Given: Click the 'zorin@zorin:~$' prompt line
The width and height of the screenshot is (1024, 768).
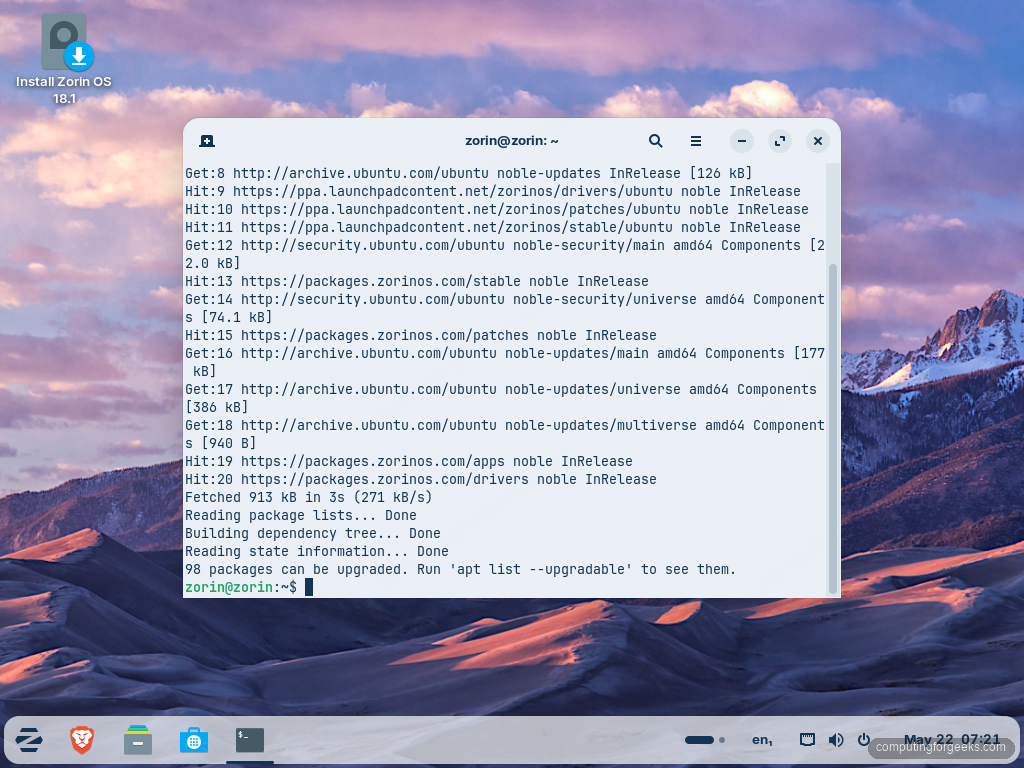Looking at the screenshot, I should click(249, 587).
